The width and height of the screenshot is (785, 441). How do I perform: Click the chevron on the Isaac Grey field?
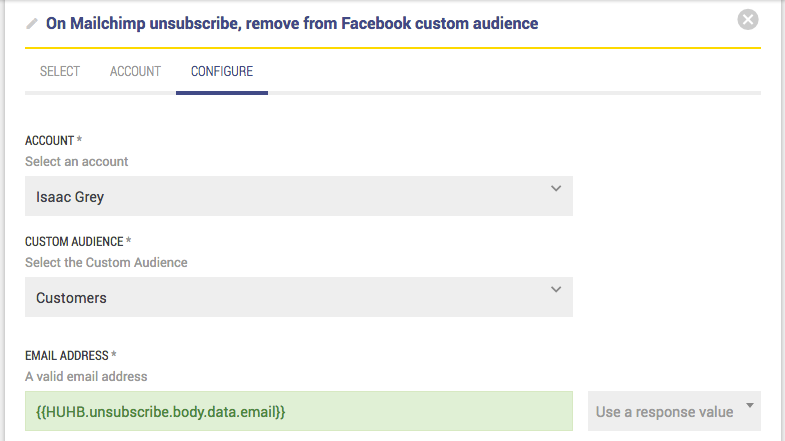click(556, 189)
